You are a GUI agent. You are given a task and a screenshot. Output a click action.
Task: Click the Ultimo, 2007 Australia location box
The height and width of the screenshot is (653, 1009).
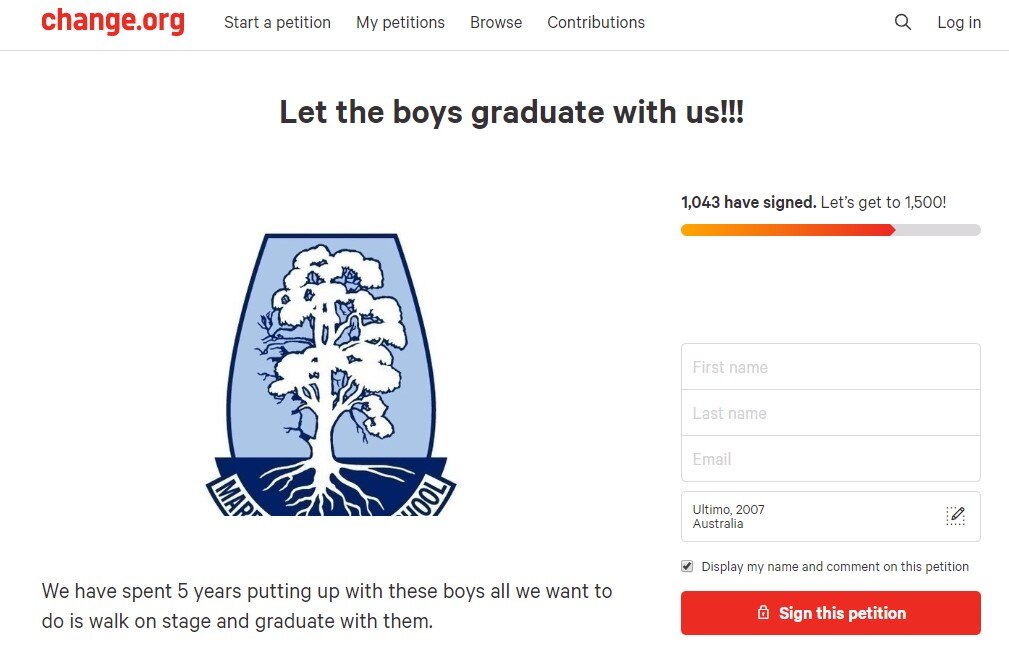coord(810,516)
